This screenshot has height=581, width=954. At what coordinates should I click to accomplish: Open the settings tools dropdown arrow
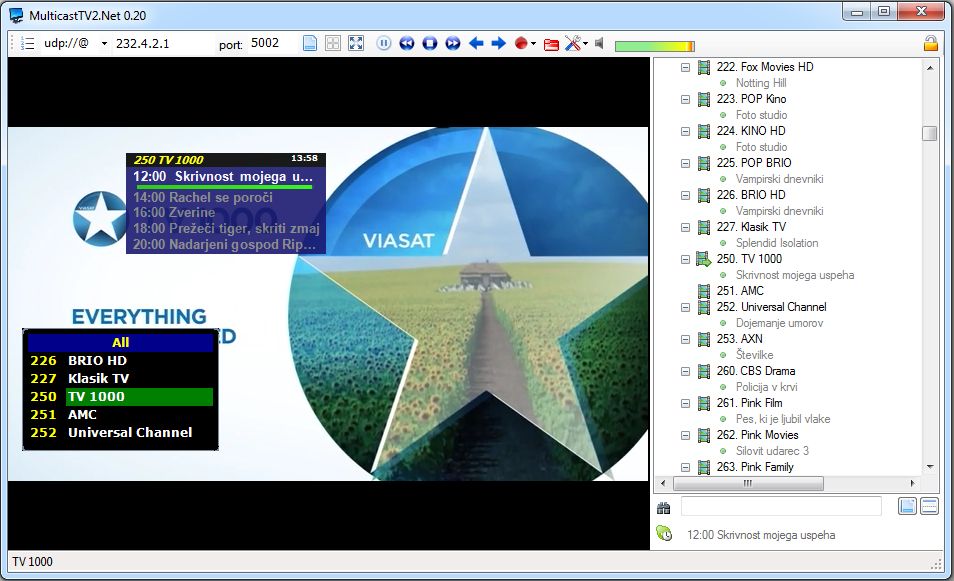coord(585,44)
